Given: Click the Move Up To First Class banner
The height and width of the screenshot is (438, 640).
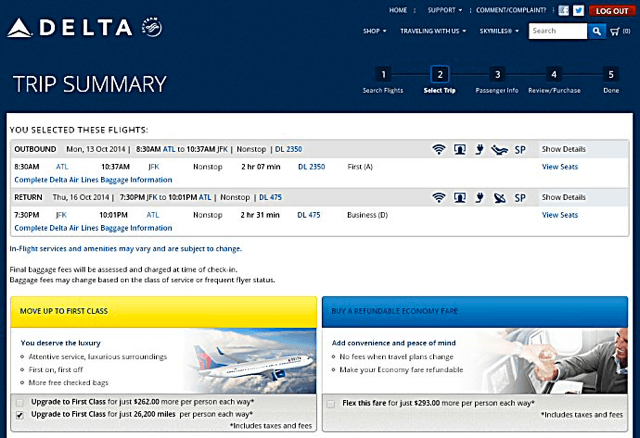Looking at the screenshot, I should [x=164, y=311].
